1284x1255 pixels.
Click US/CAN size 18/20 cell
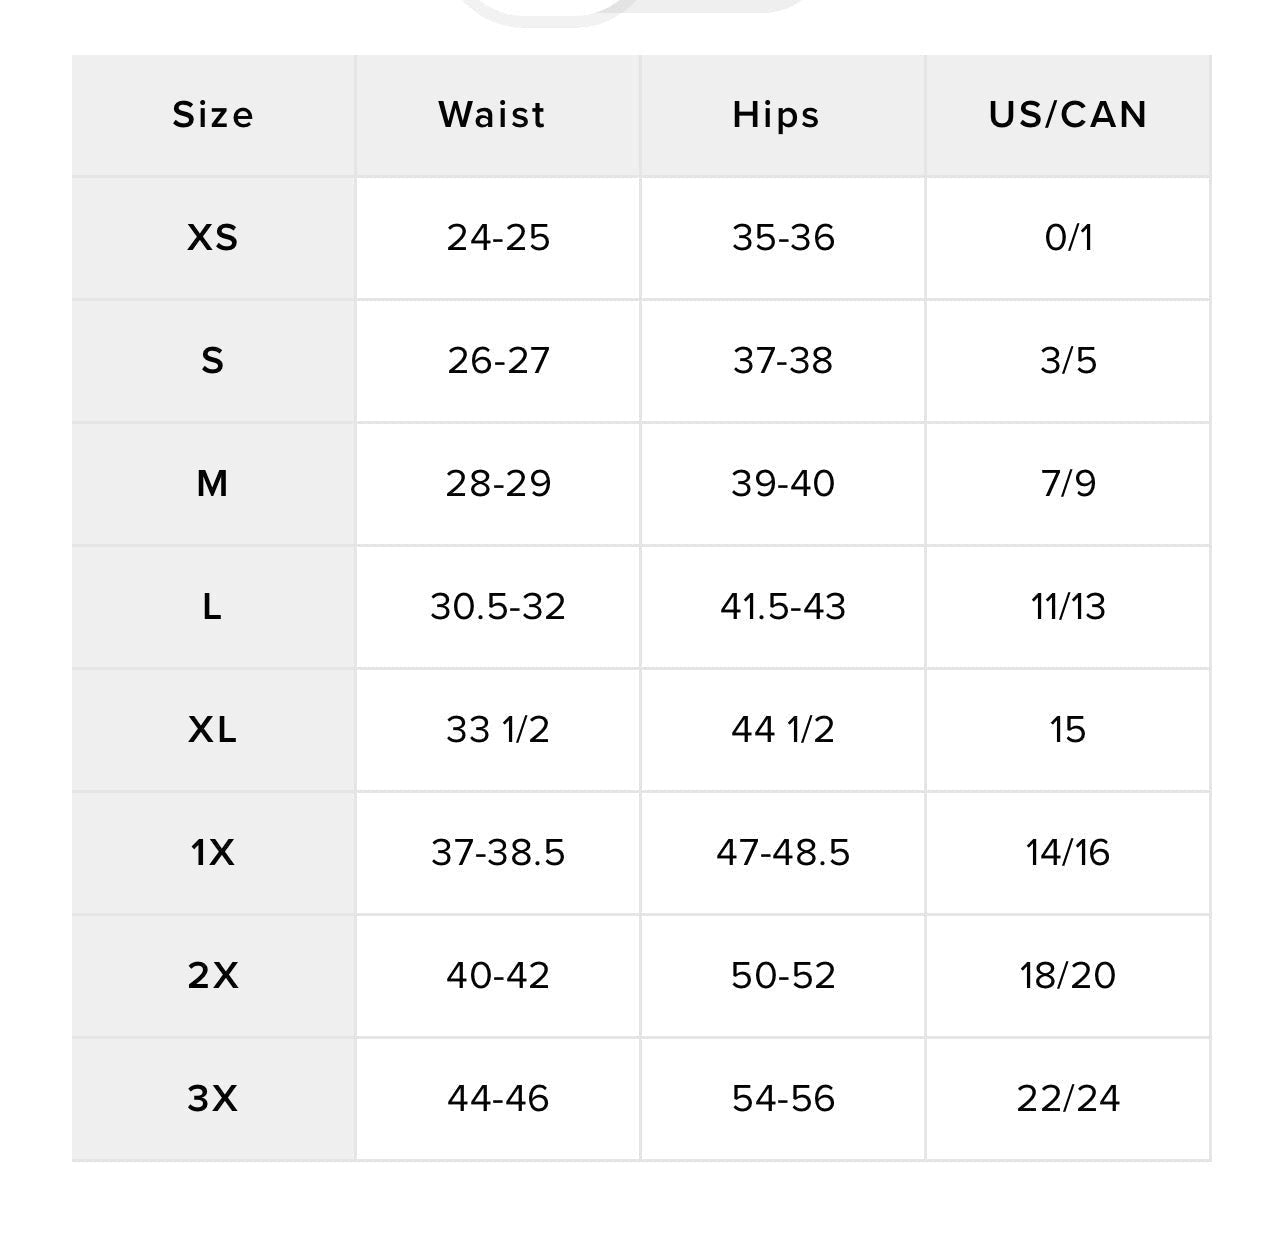click(1068, 976)
